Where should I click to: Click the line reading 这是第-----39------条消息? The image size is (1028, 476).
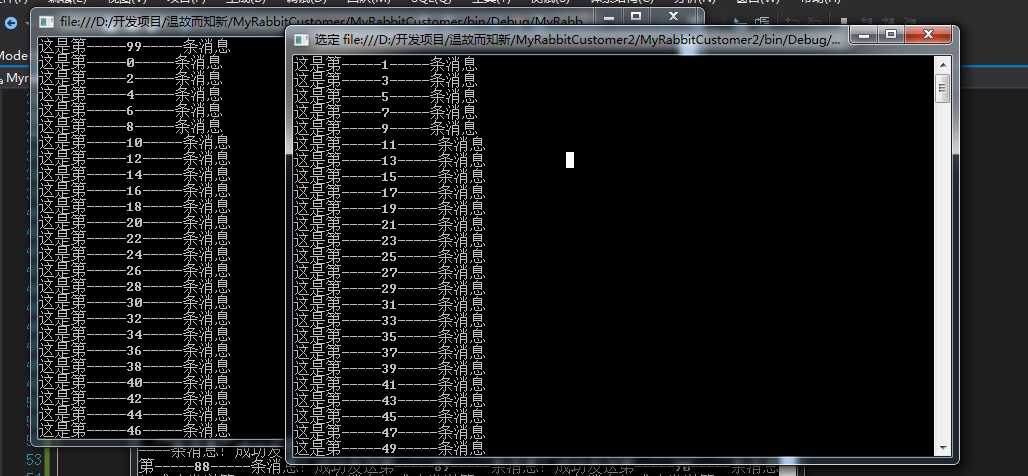pos(389,368)
